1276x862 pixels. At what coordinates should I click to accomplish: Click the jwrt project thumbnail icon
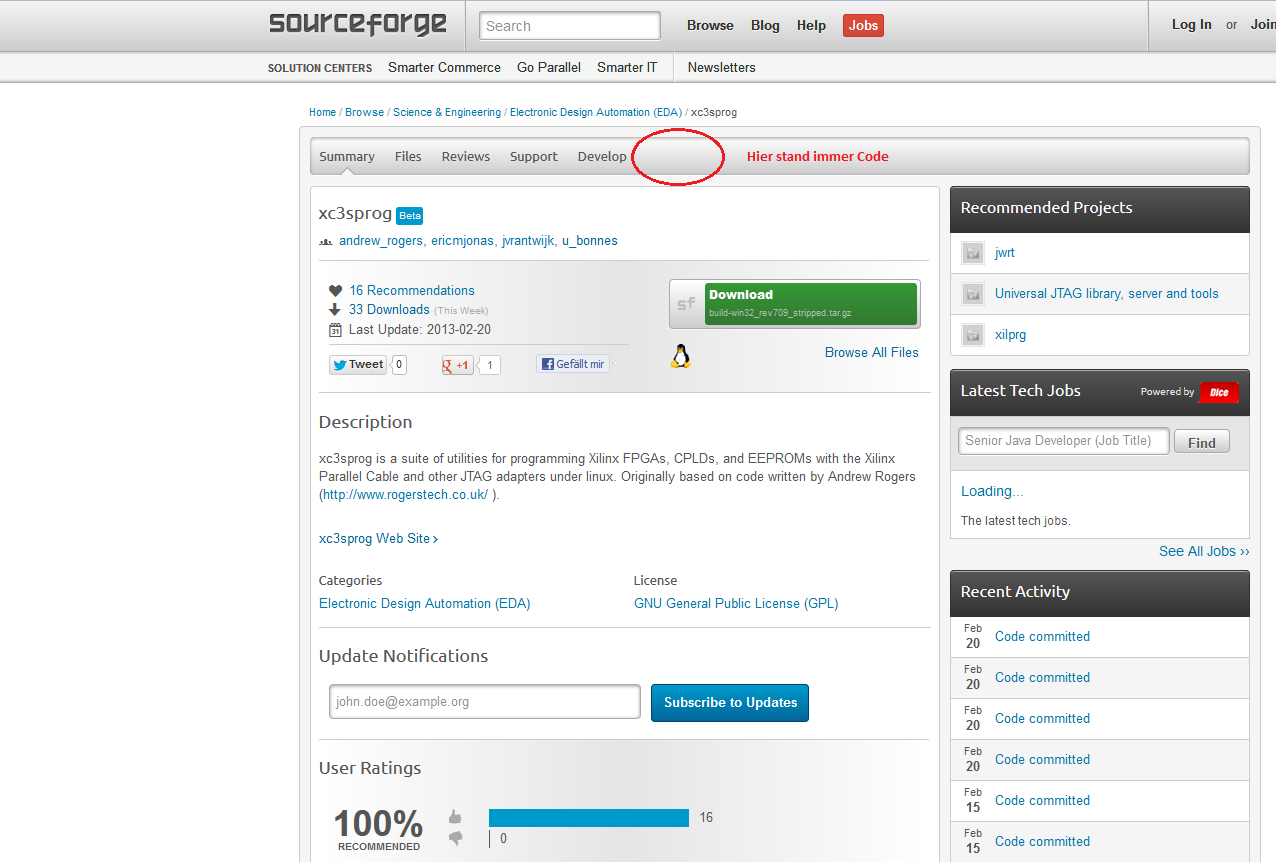coord(973,253)
